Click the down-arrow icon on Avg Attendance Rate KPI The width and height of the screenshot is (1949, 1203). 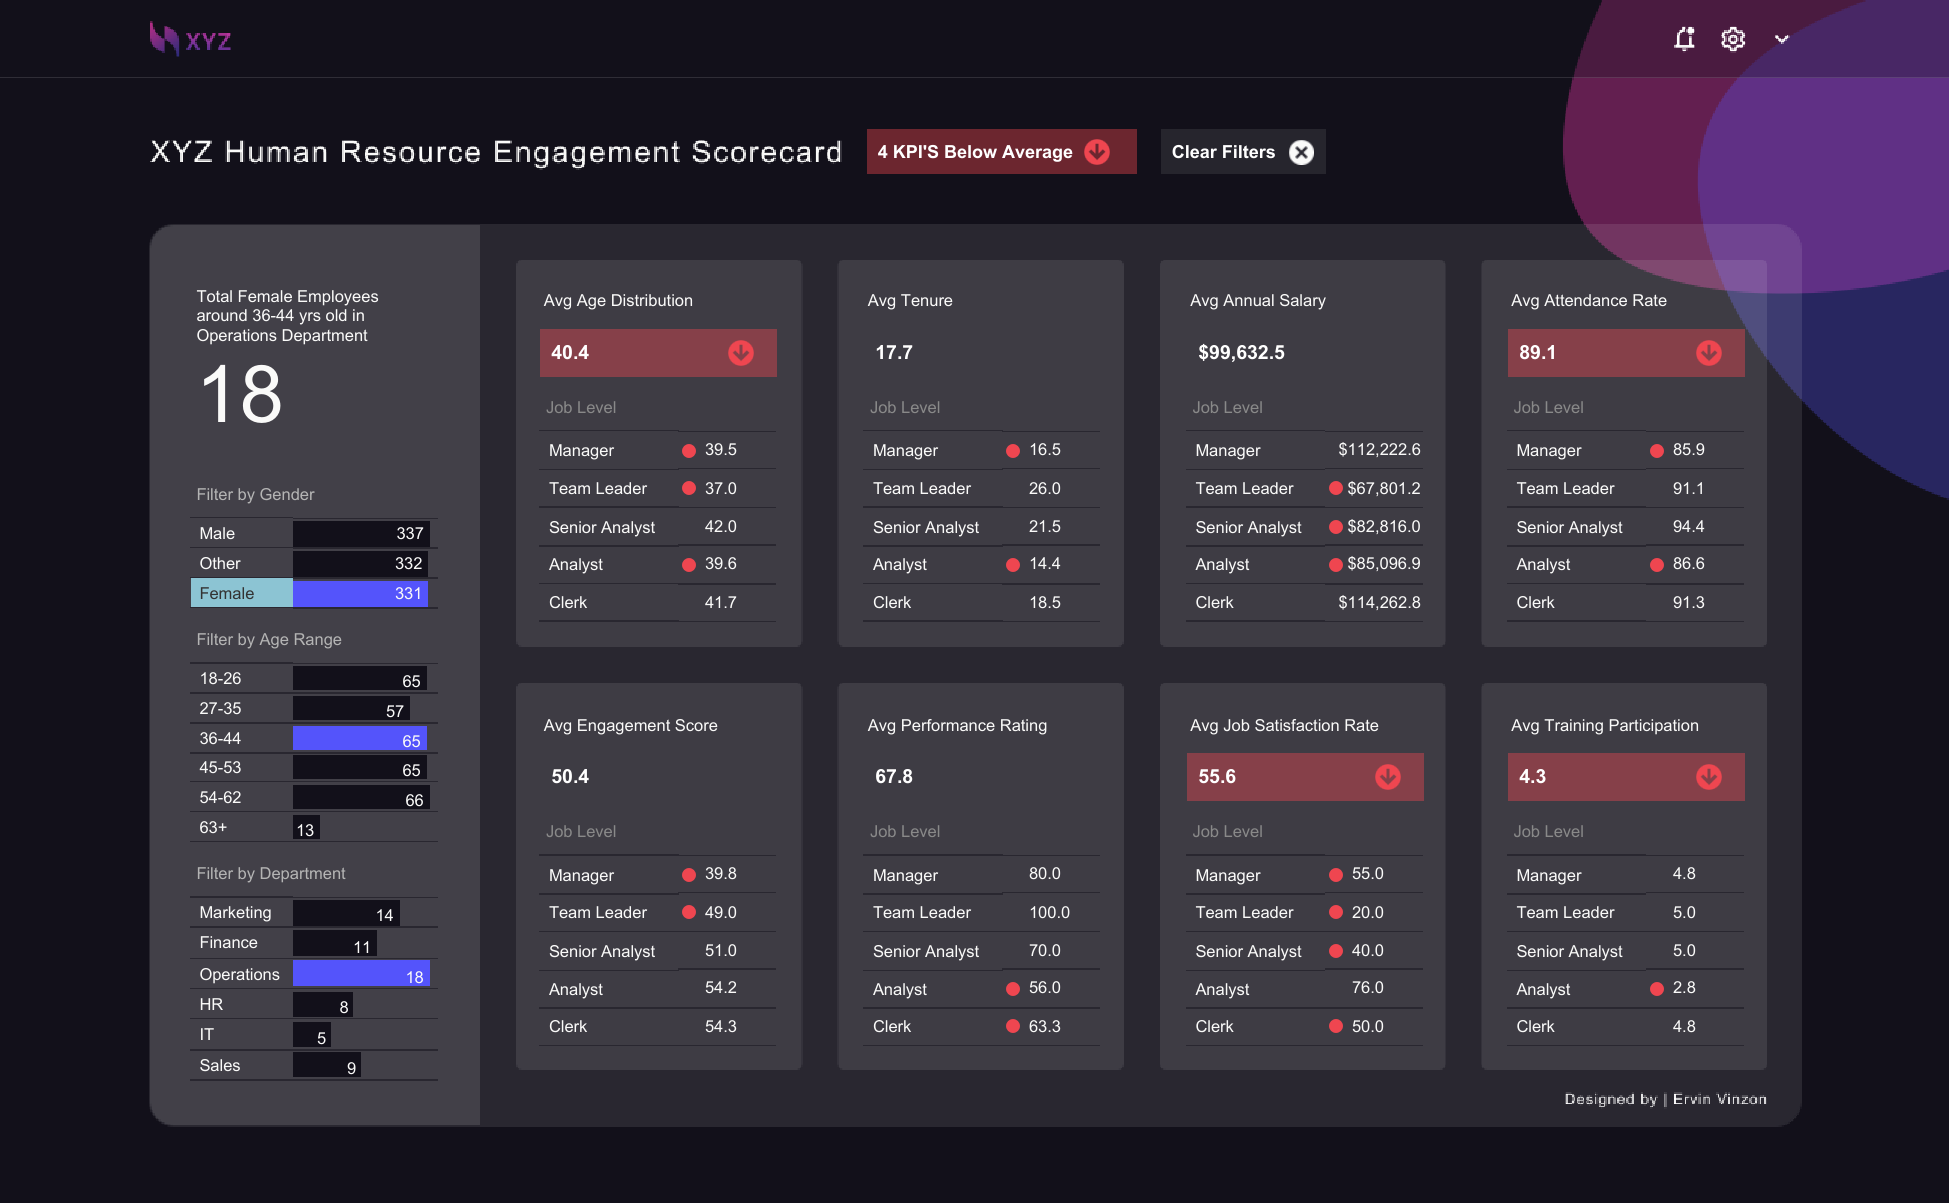[1709, 352]
